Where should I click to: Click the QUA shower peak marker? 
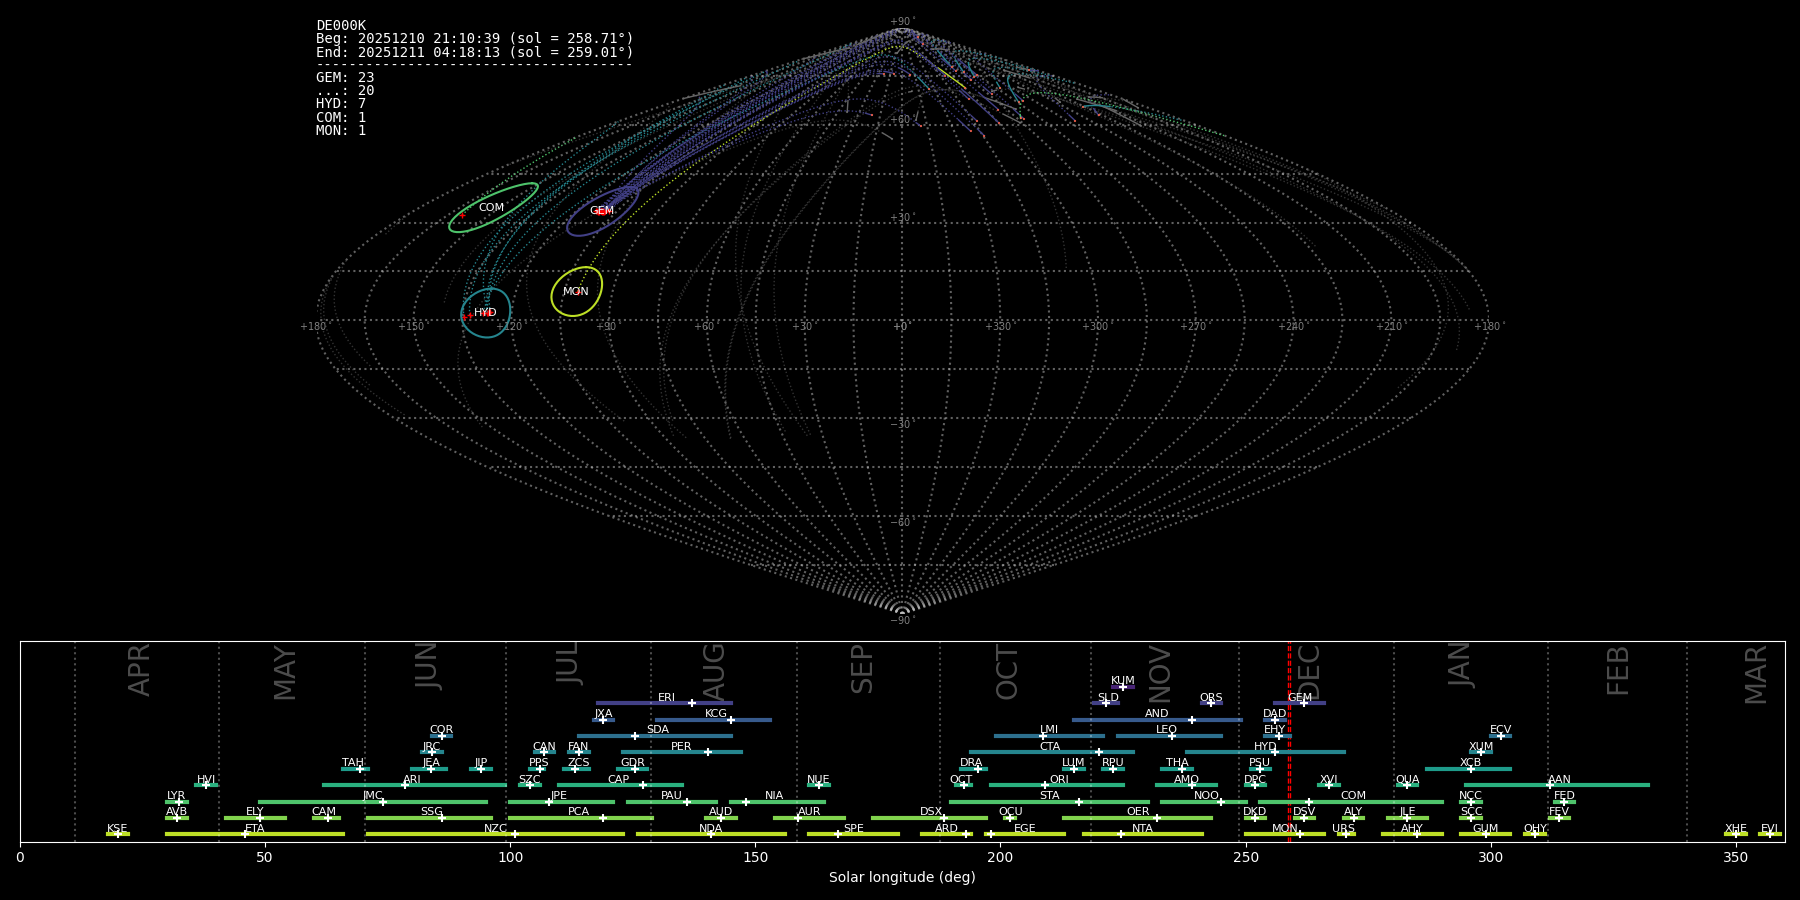[x=1407, y=785]
